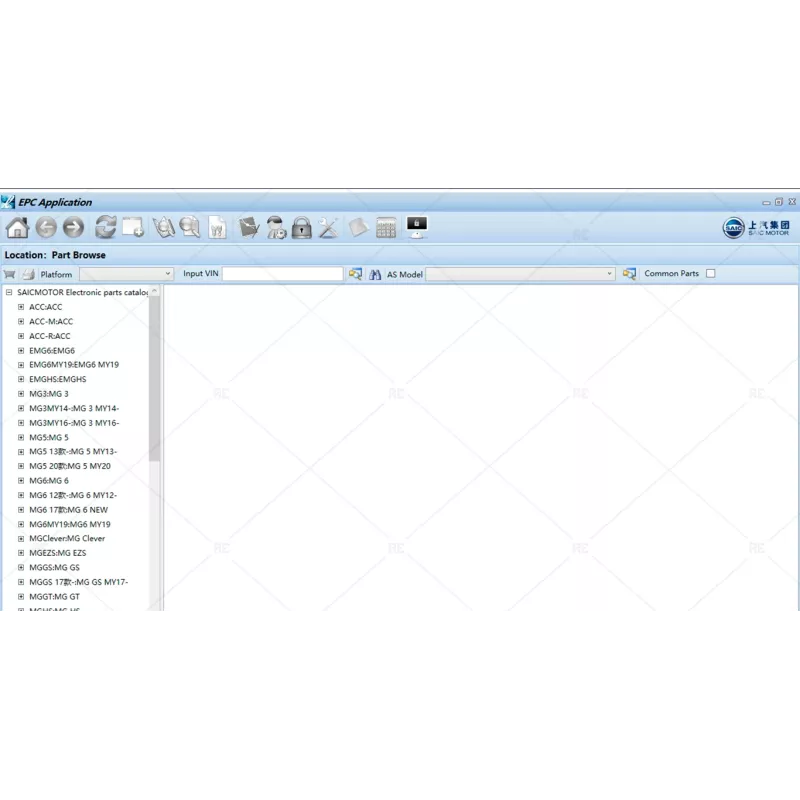
Task: Select the Back navigation arrow icon
Action: (47, 227)
